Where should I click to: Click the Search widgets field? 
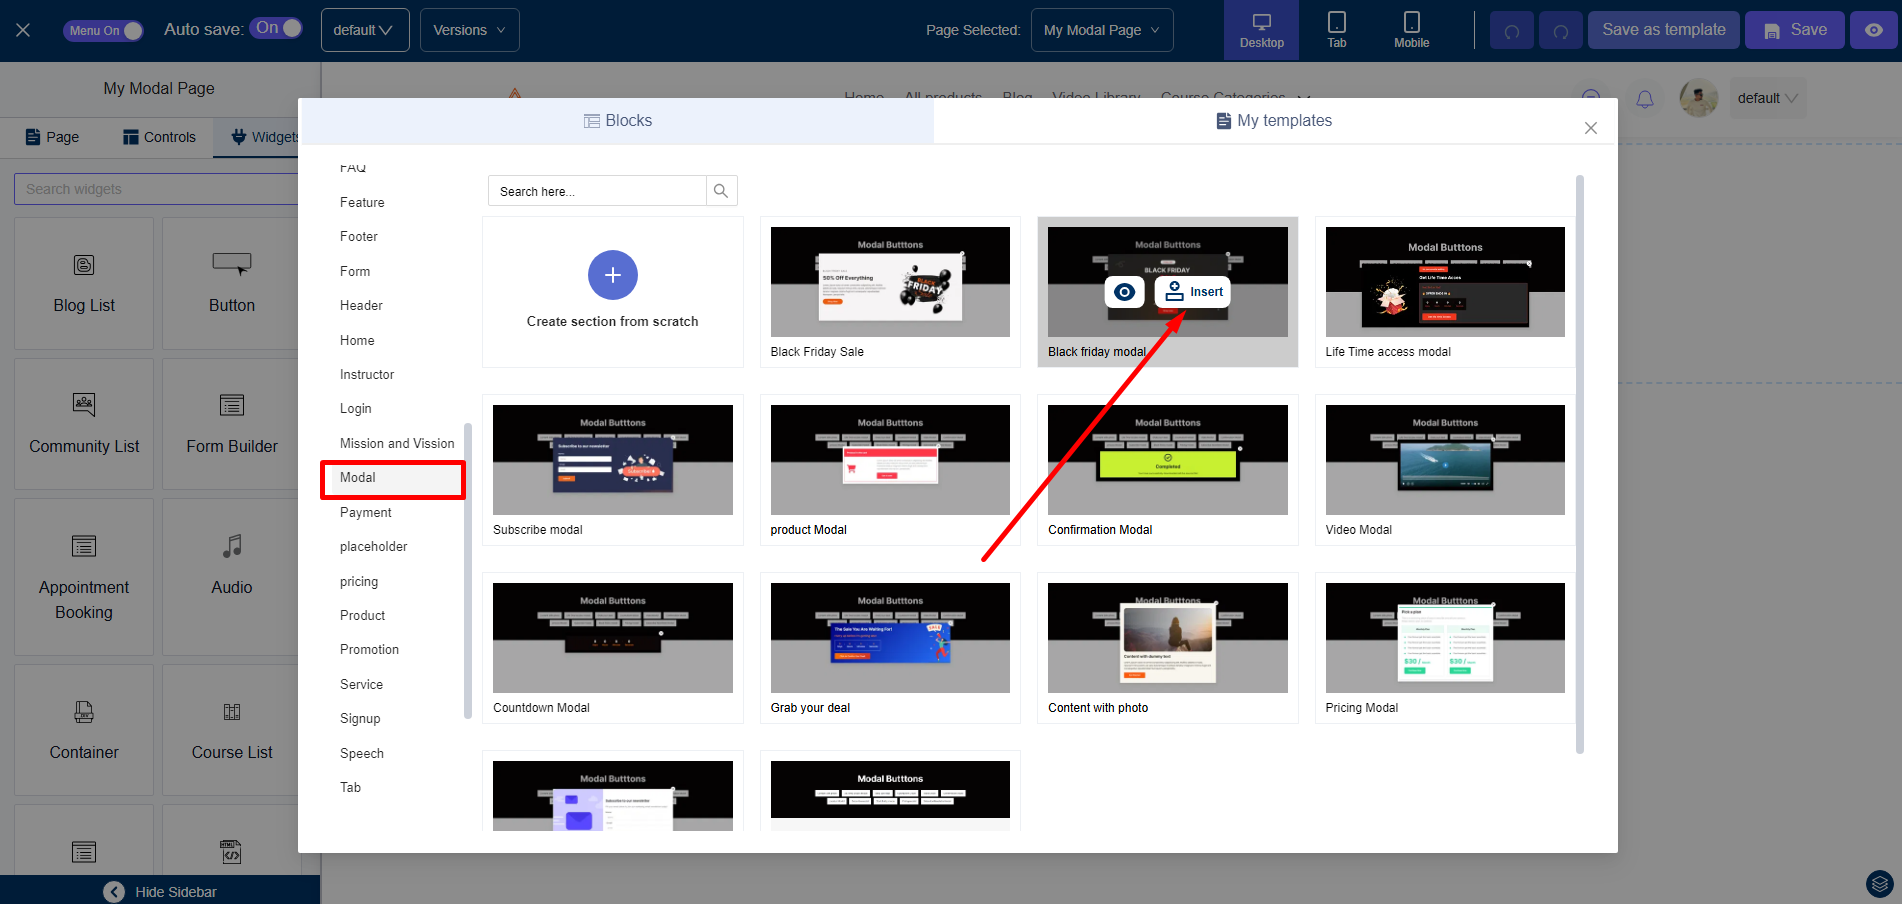point(156,189)
